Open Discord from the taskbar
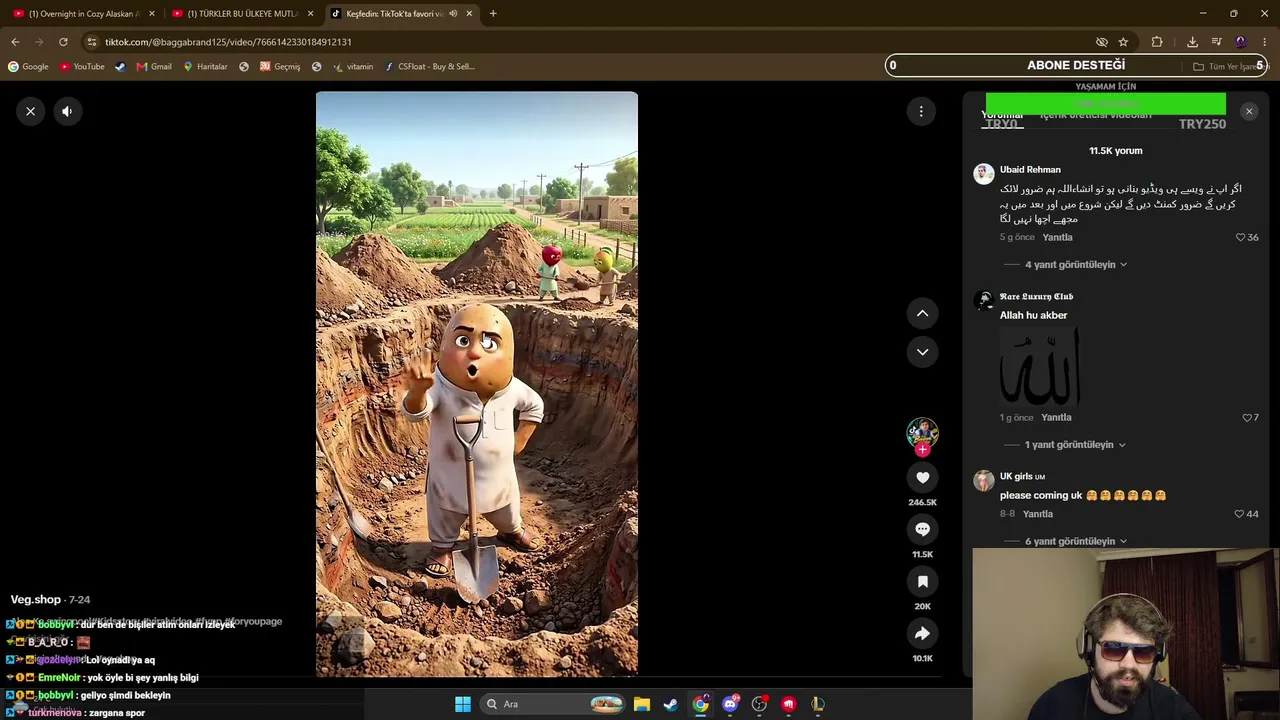 pyautogui.click(x=730, y=704)
